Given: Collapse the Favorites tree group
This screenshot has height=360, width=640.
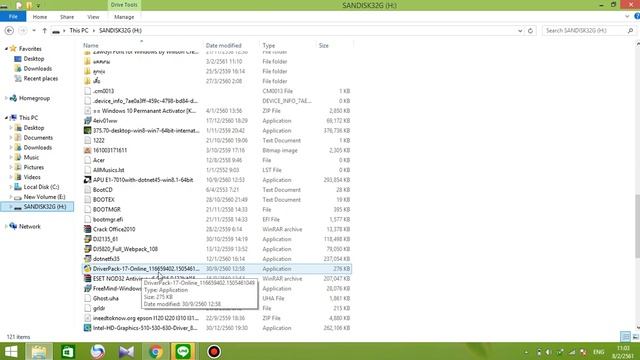Looking at the screenshot, I should pyautogui.click(x=6, y=49).
